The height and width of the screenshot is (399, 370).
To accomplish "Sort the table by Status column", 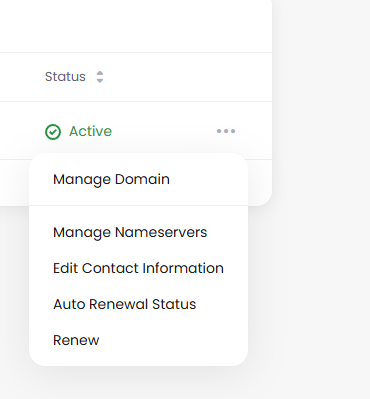I will coord(100,77).
